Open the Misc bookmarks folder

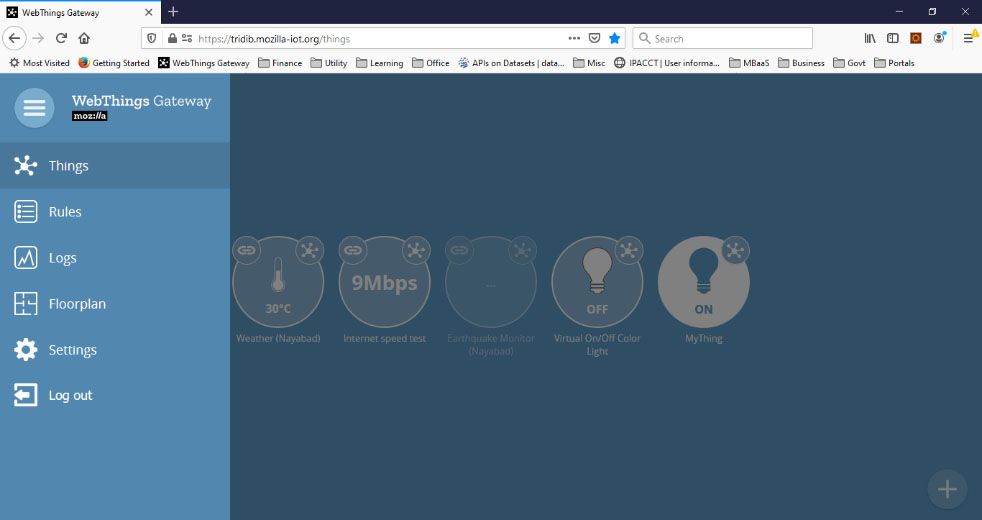click(x=589, y=63)
